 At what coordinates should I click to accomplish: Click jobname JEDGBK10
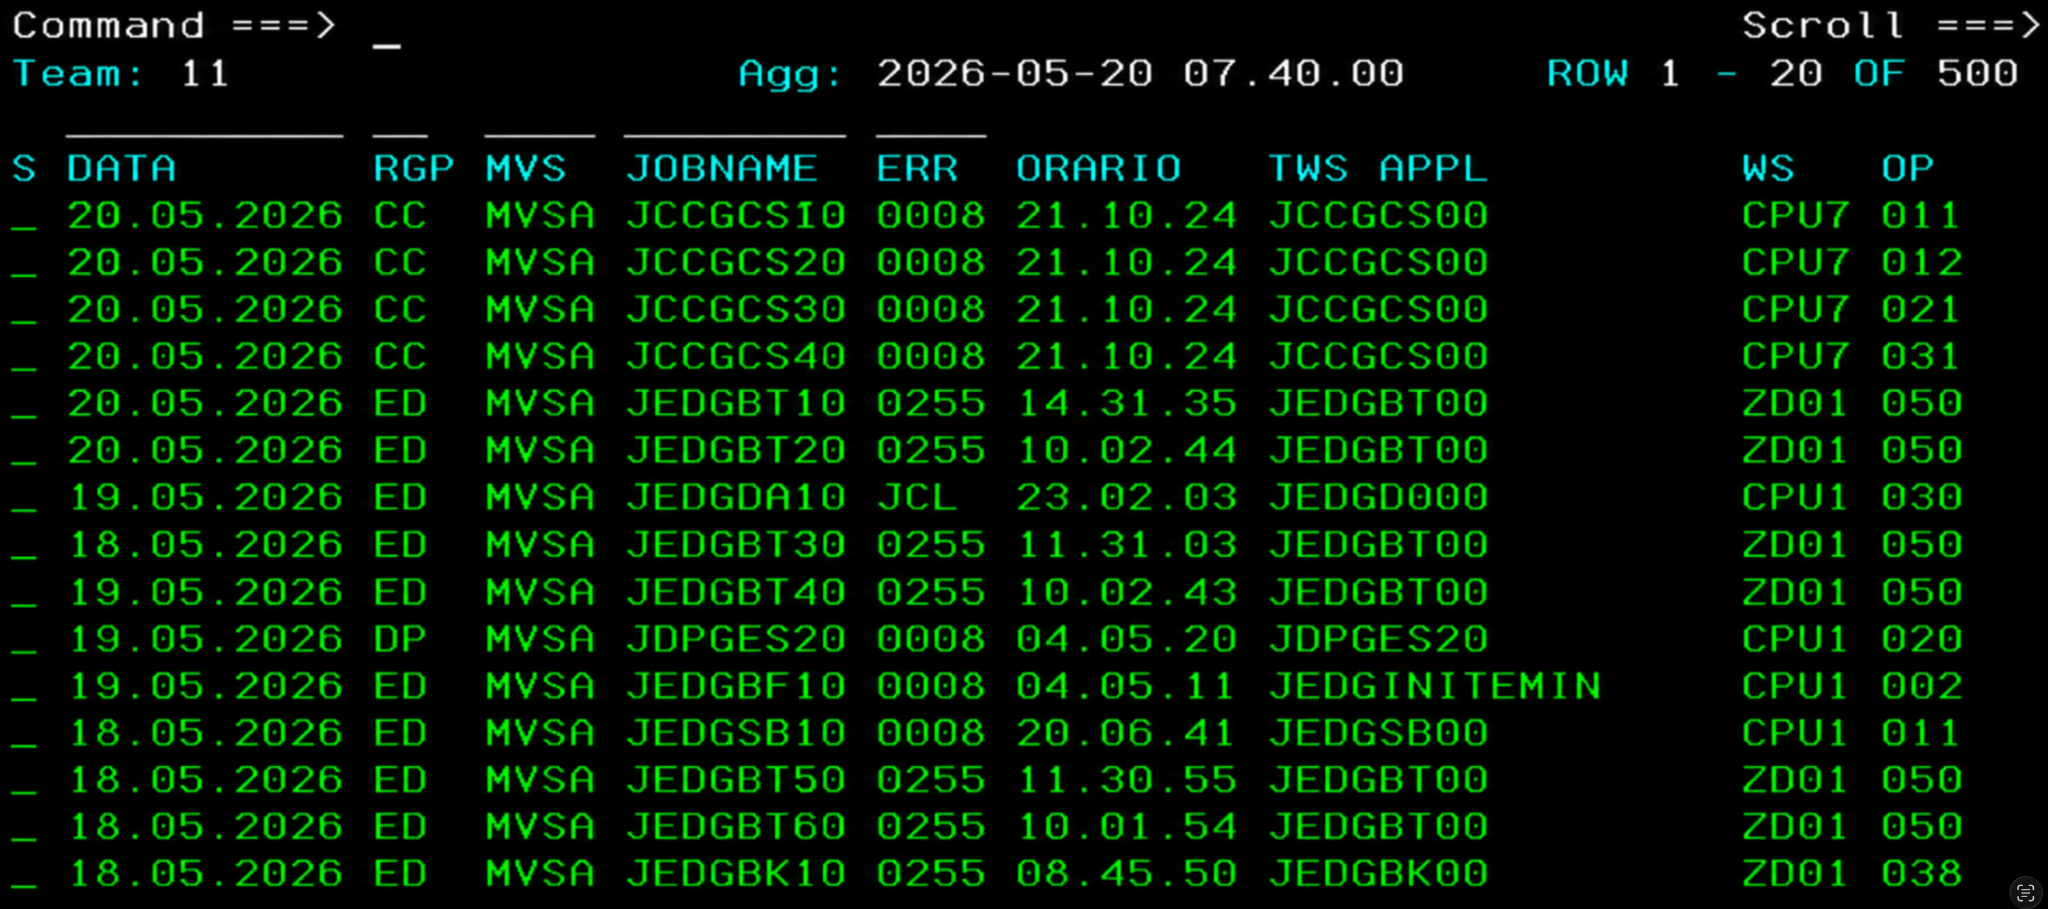736,875
